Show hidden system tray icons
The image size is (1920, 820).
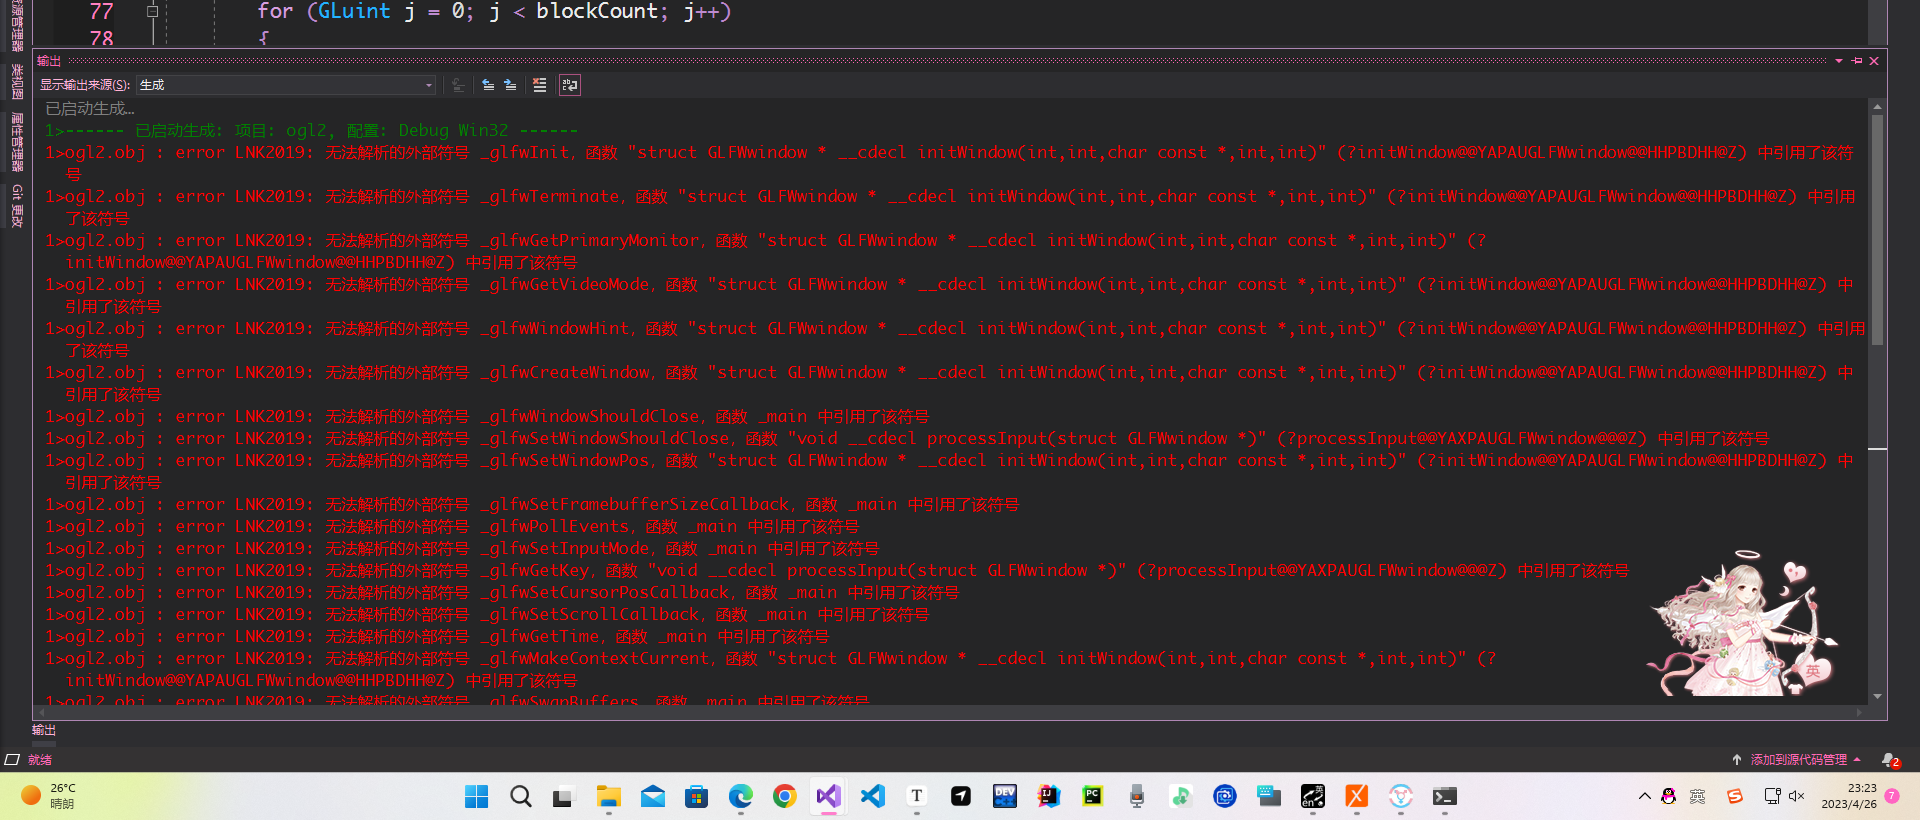point(1644,796)
